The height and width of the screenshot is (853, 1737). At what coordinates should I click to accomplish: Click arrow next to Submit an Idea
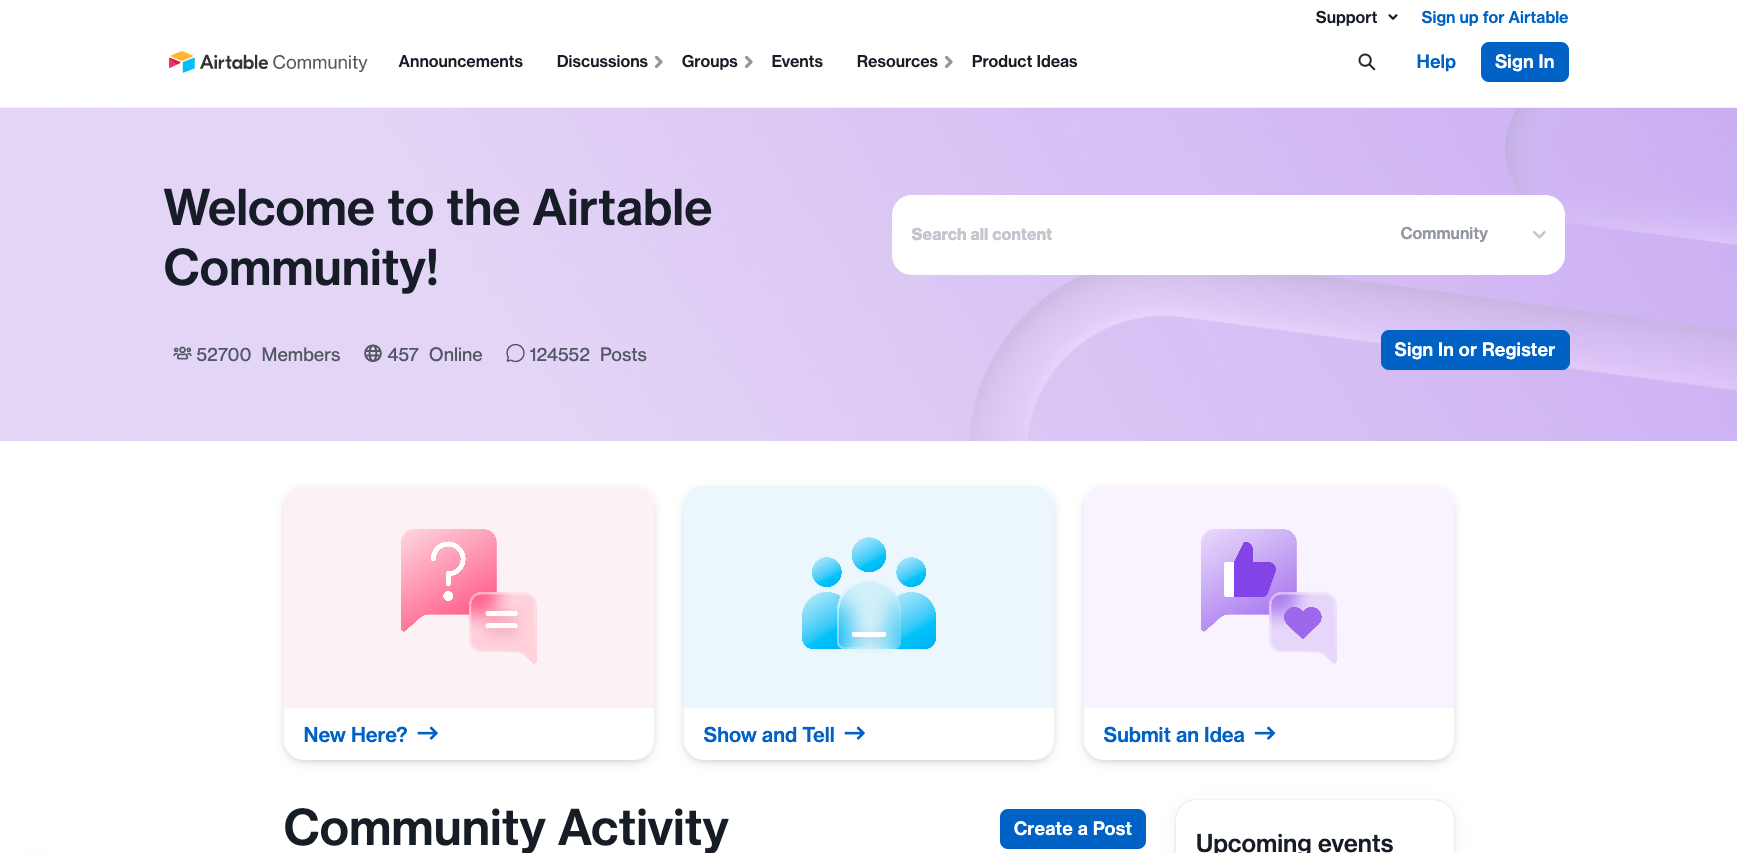1265,734
